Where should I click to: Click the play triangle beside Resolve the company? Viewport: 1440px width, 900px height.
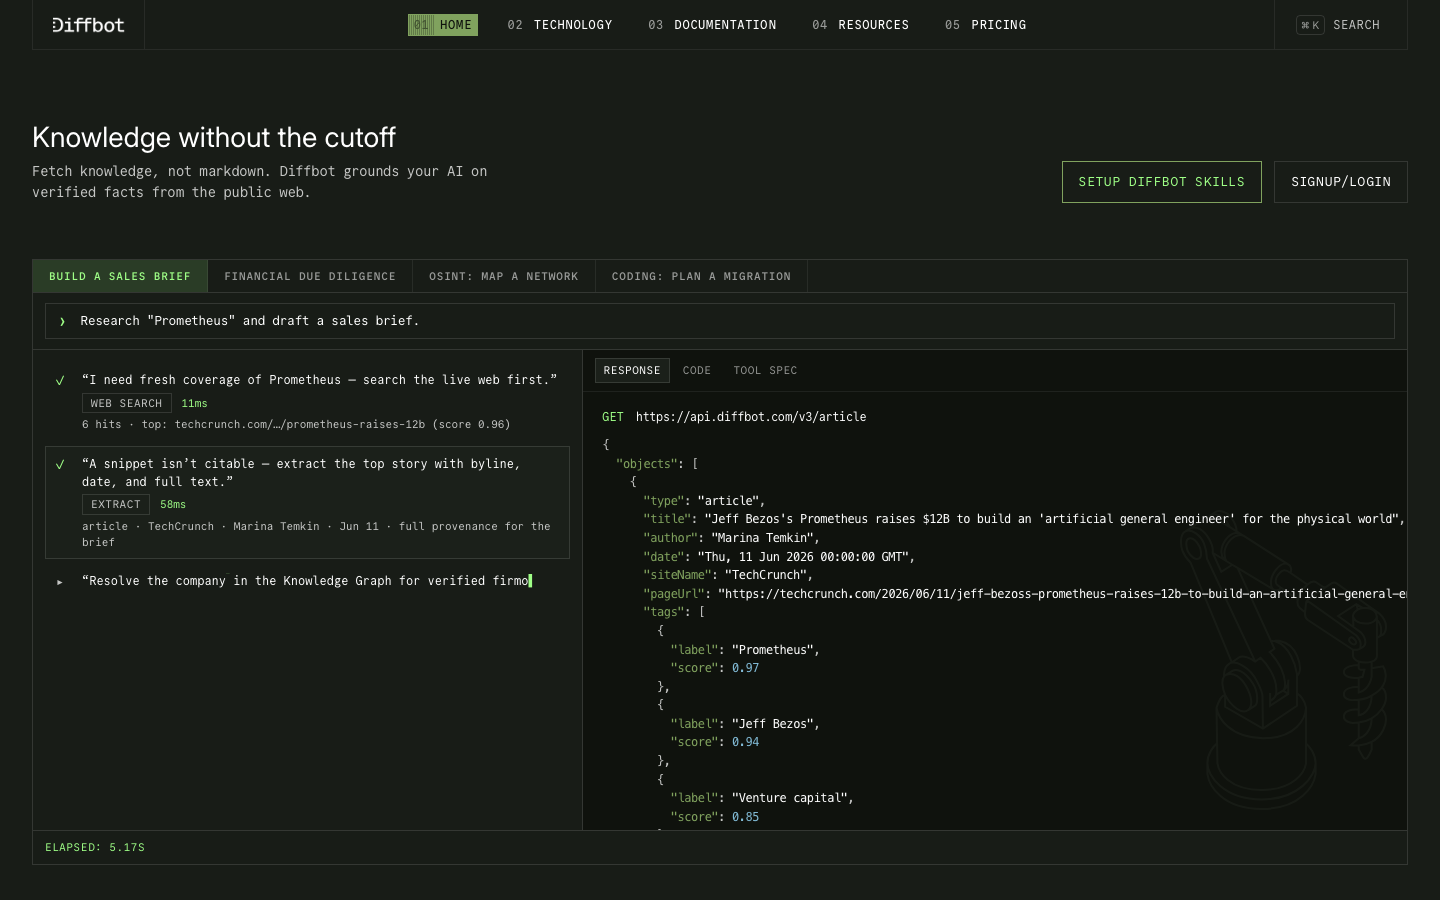60,582
